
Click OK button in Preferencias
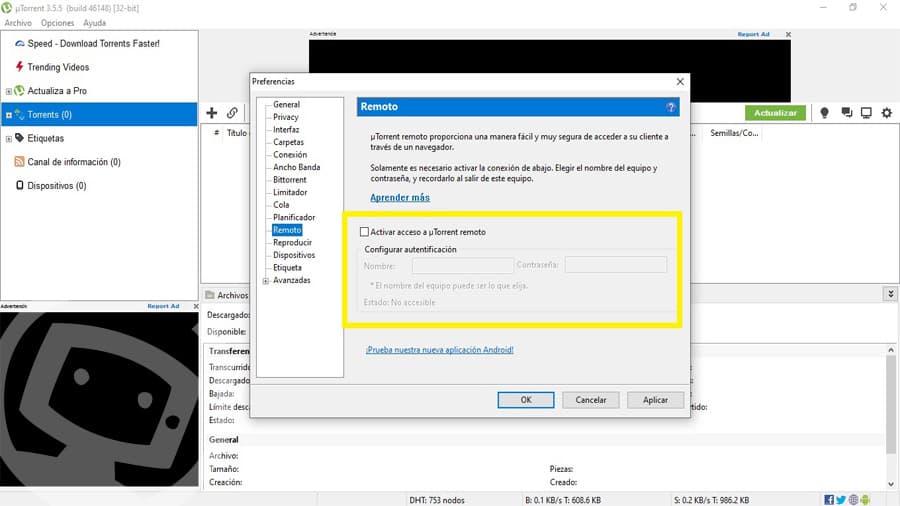click(526, 400)
